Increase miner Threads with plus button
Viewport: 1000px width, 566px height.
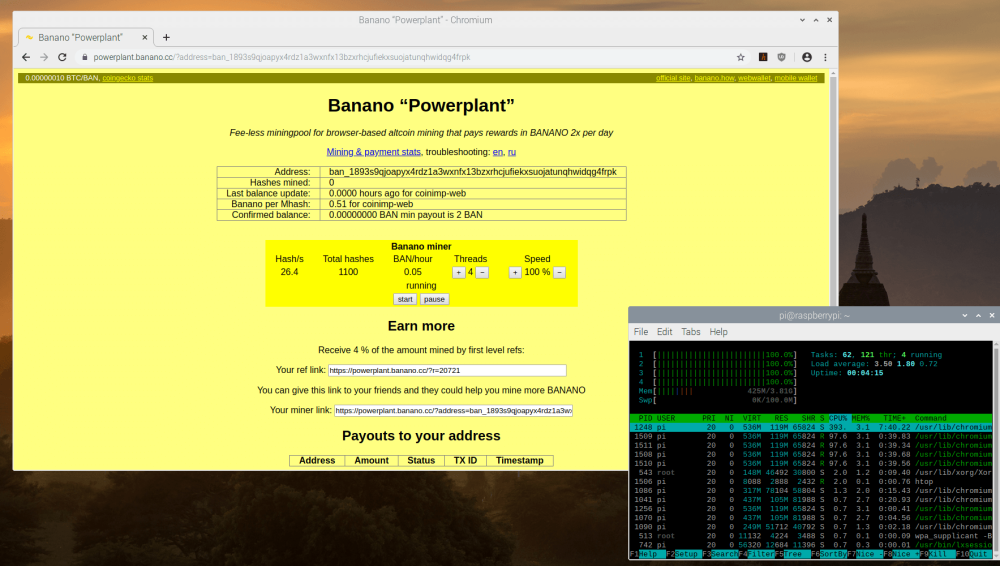pyautogui.click(x=459, y=272)
